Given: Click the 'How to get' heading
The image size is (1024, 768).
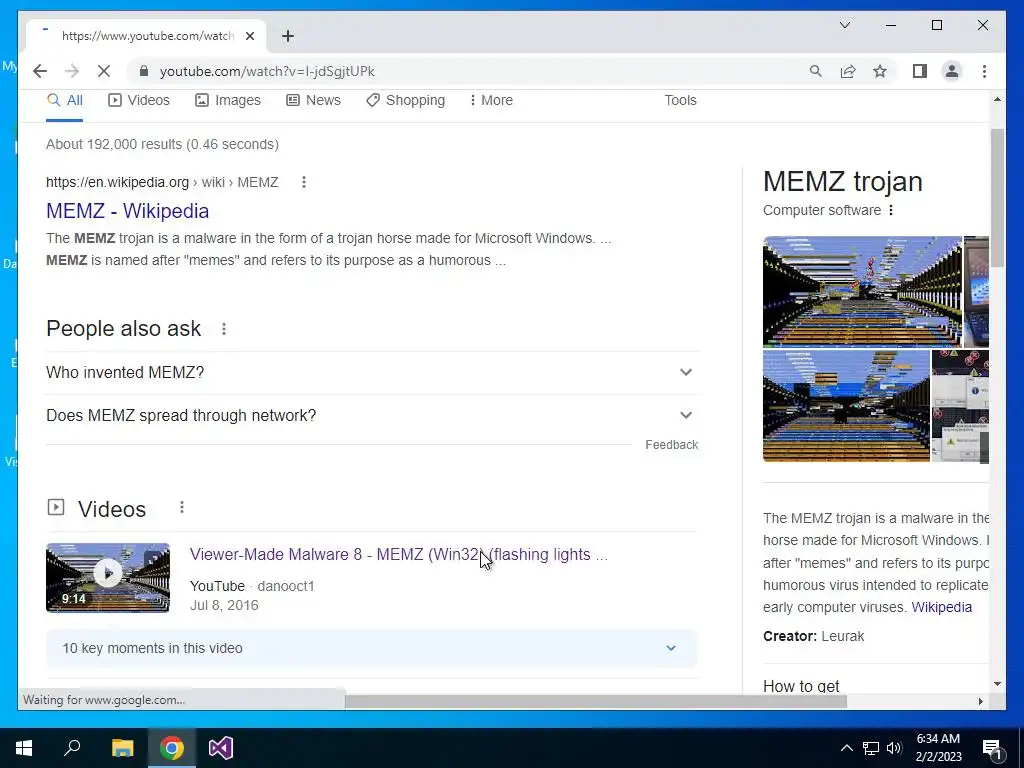Looking at the screenshot, I should 801,686.
